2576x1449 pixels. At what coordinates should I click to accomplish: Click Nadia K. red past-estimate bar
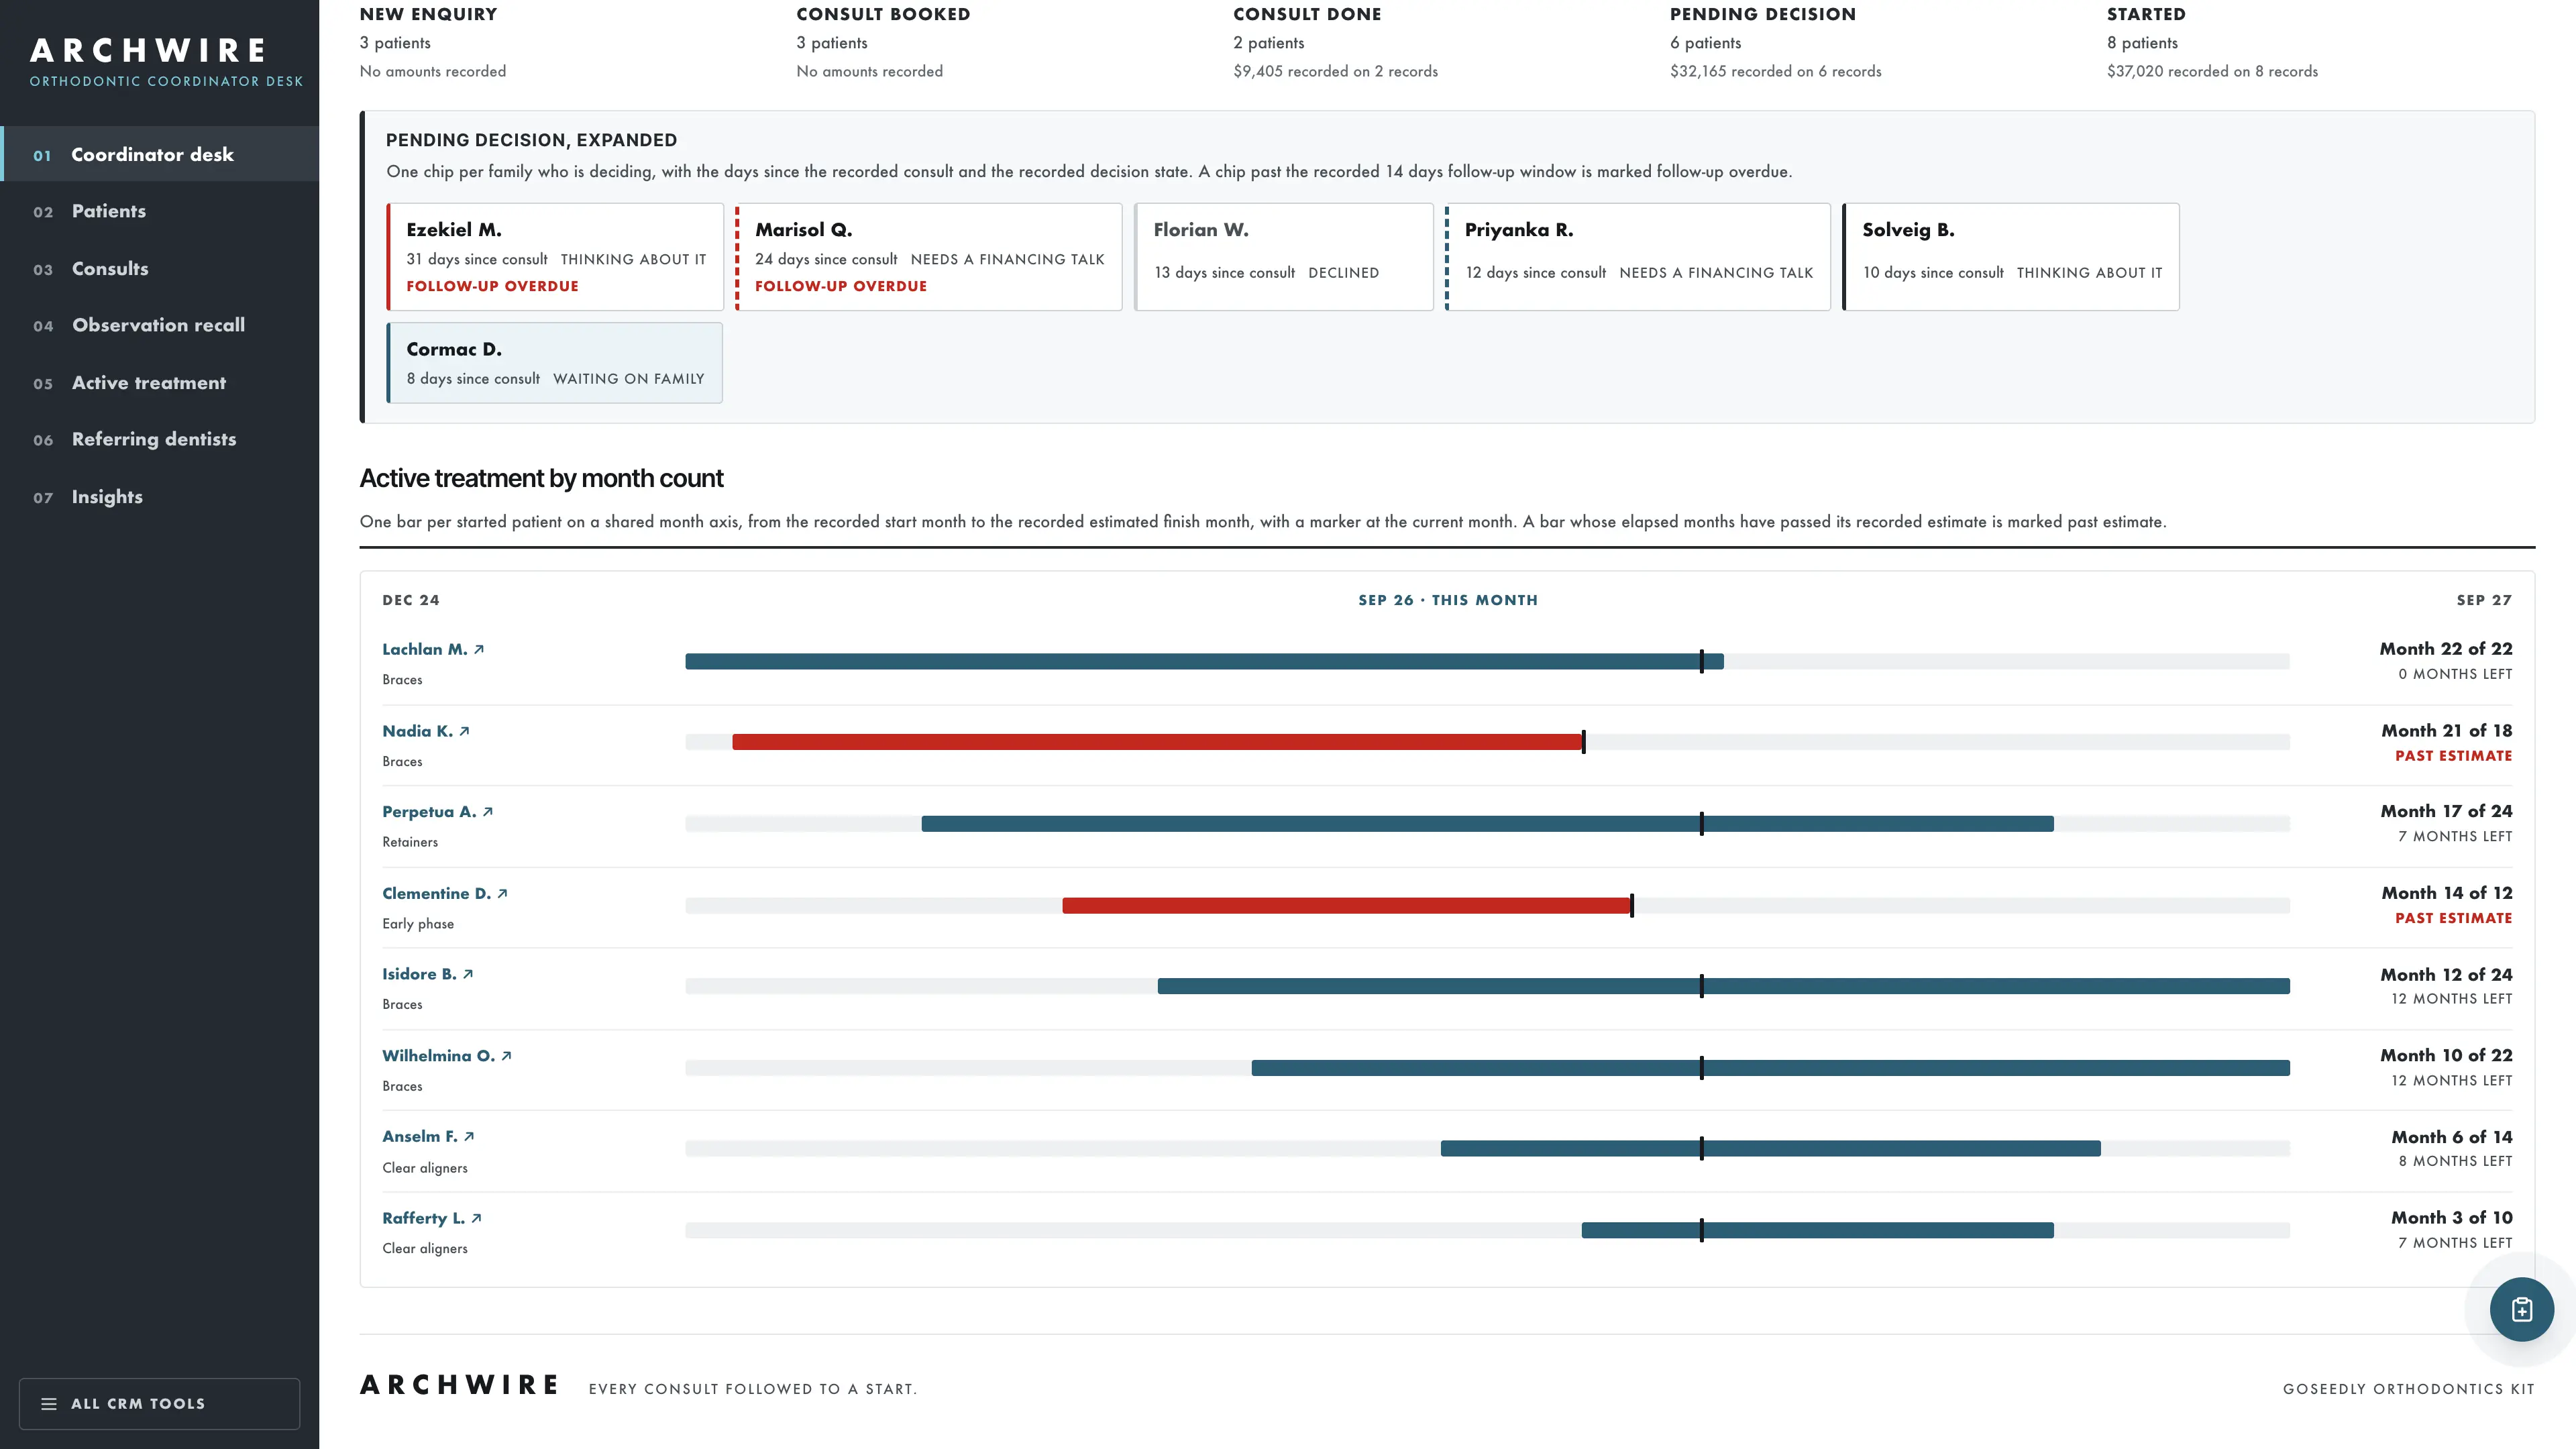[x=1158, y=742]
